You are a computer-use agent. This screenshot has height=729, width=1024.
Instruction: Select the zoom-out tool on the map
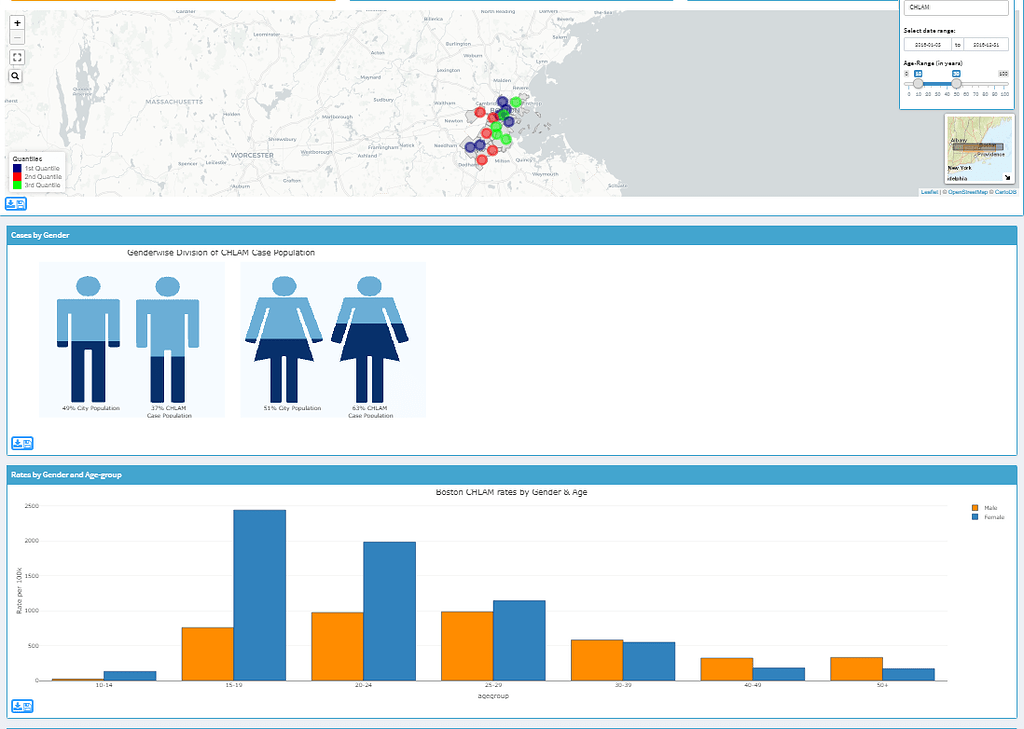(17, 36)
